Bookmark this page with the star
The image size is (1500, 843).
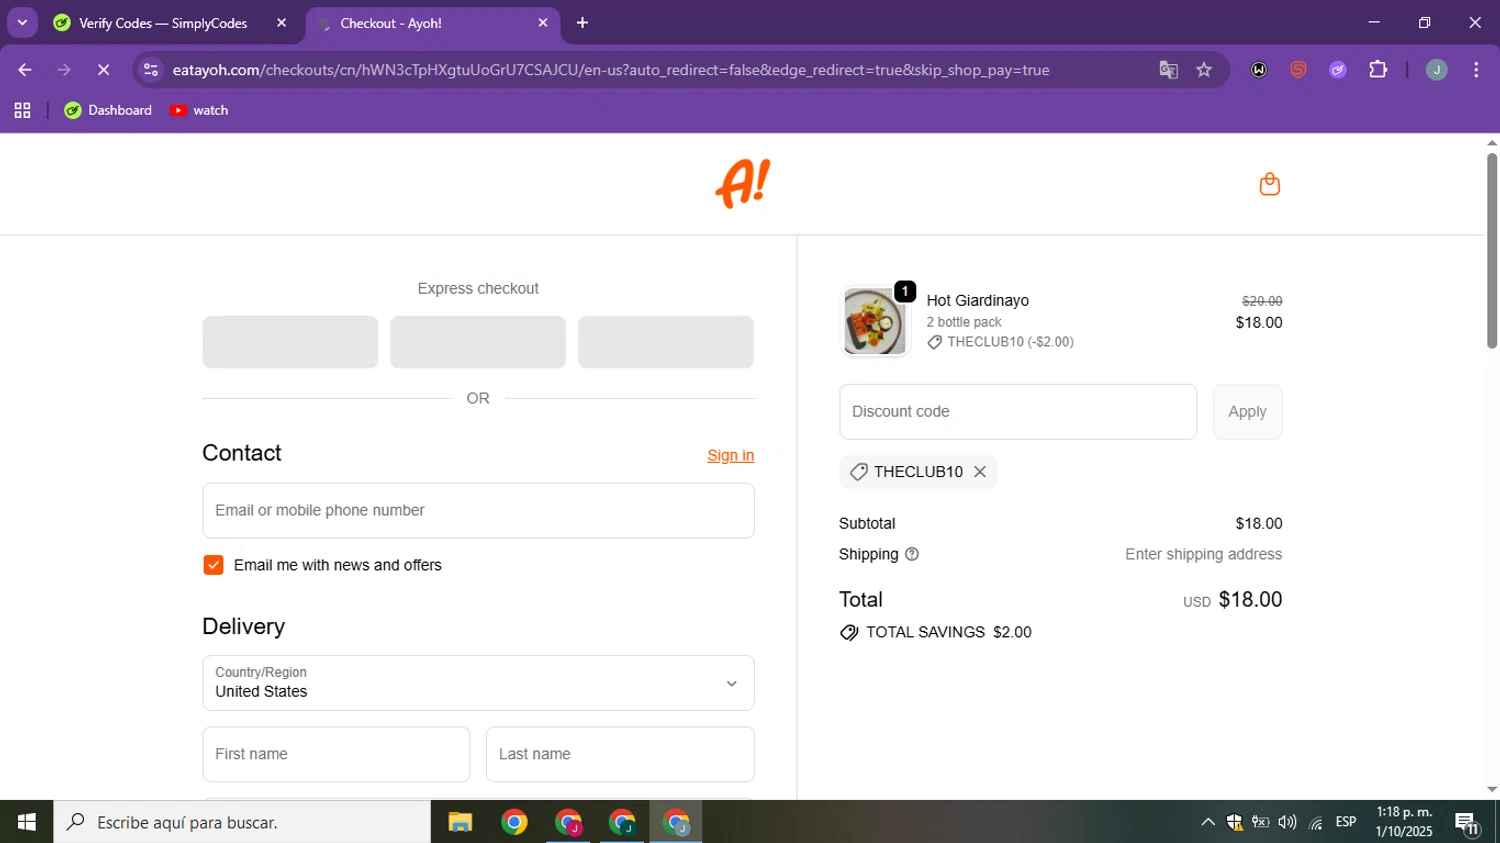pos(1204,70)
